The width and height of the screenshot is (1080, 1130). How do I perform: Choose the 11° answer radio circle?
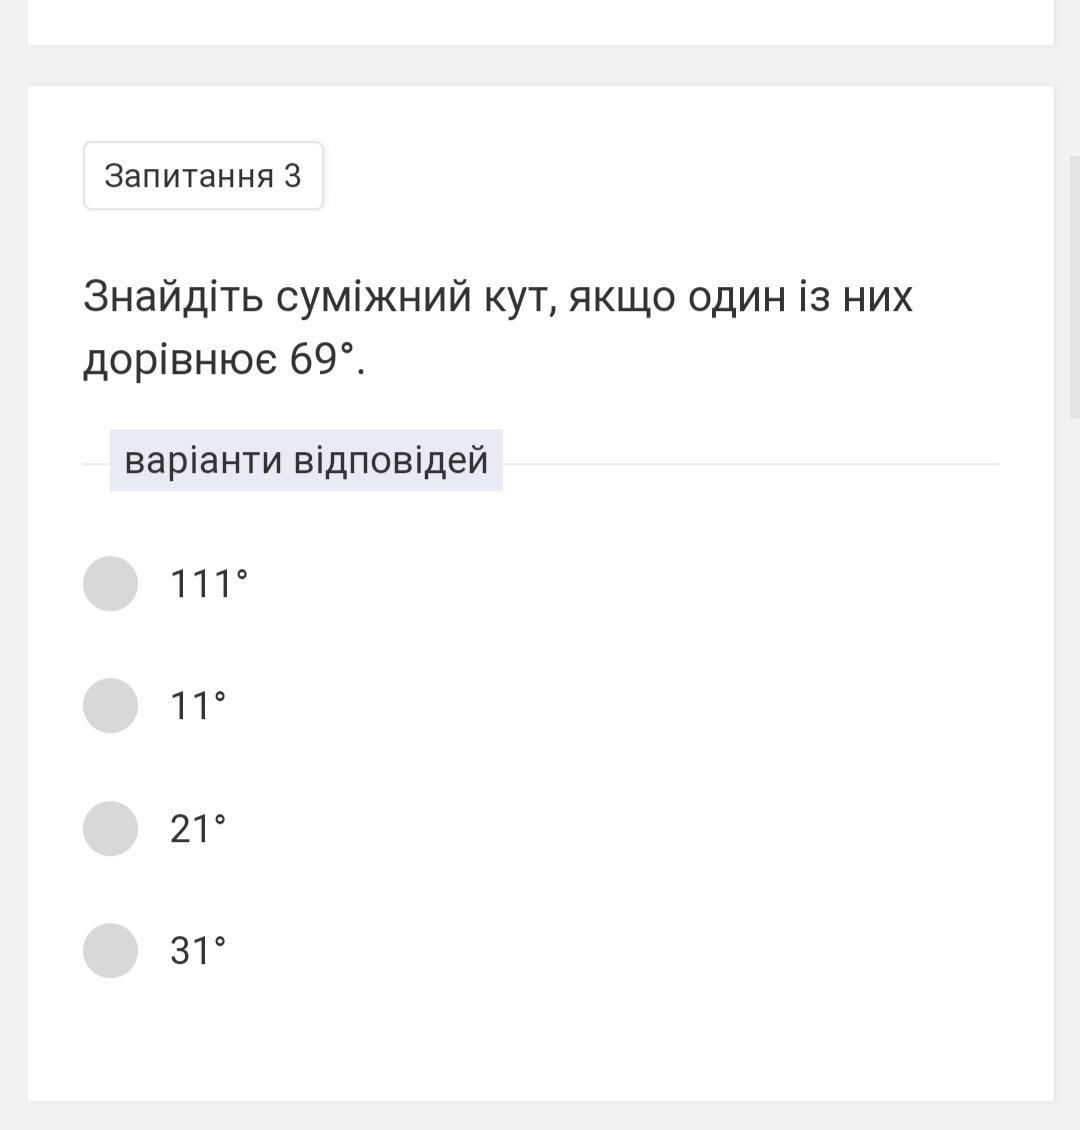(x=110, y=706)
